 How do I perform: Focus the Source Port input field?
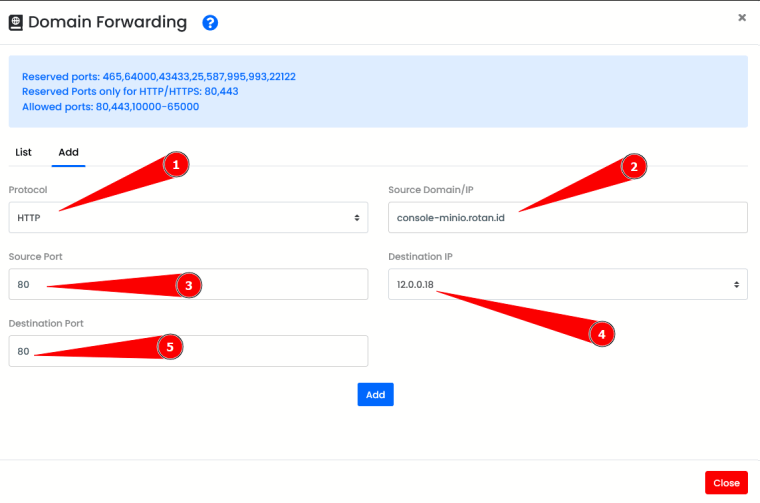coord(188,284)
